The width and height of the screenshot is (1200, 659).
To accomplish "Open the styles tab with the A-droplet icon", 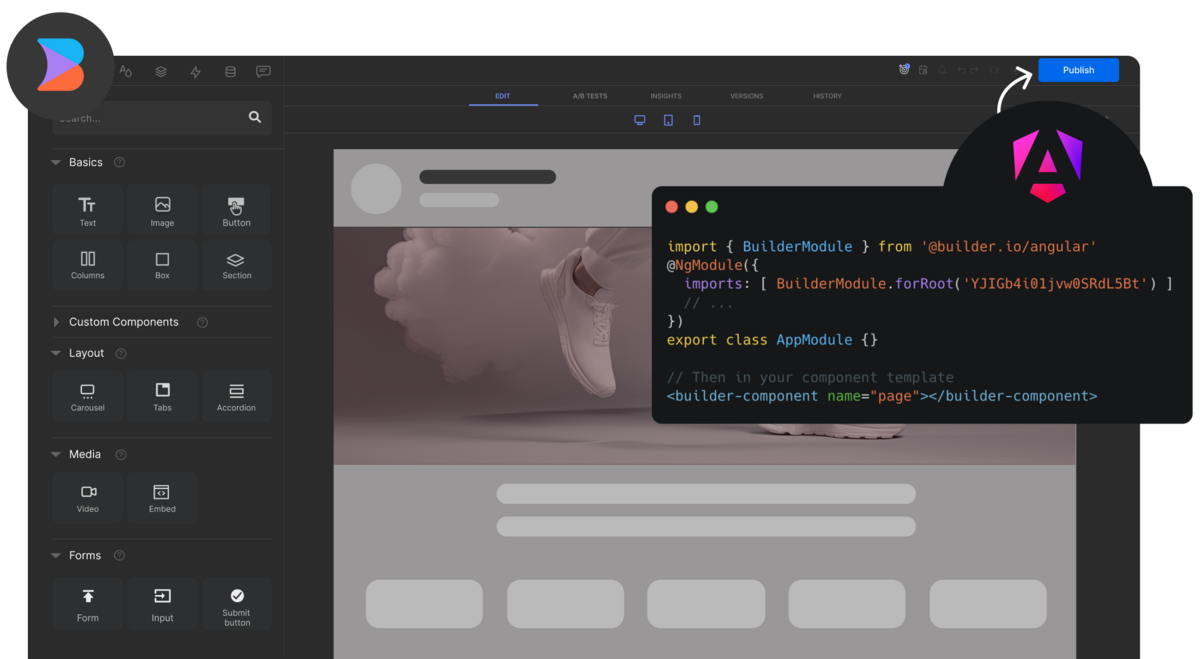I will tap(126, 71).
